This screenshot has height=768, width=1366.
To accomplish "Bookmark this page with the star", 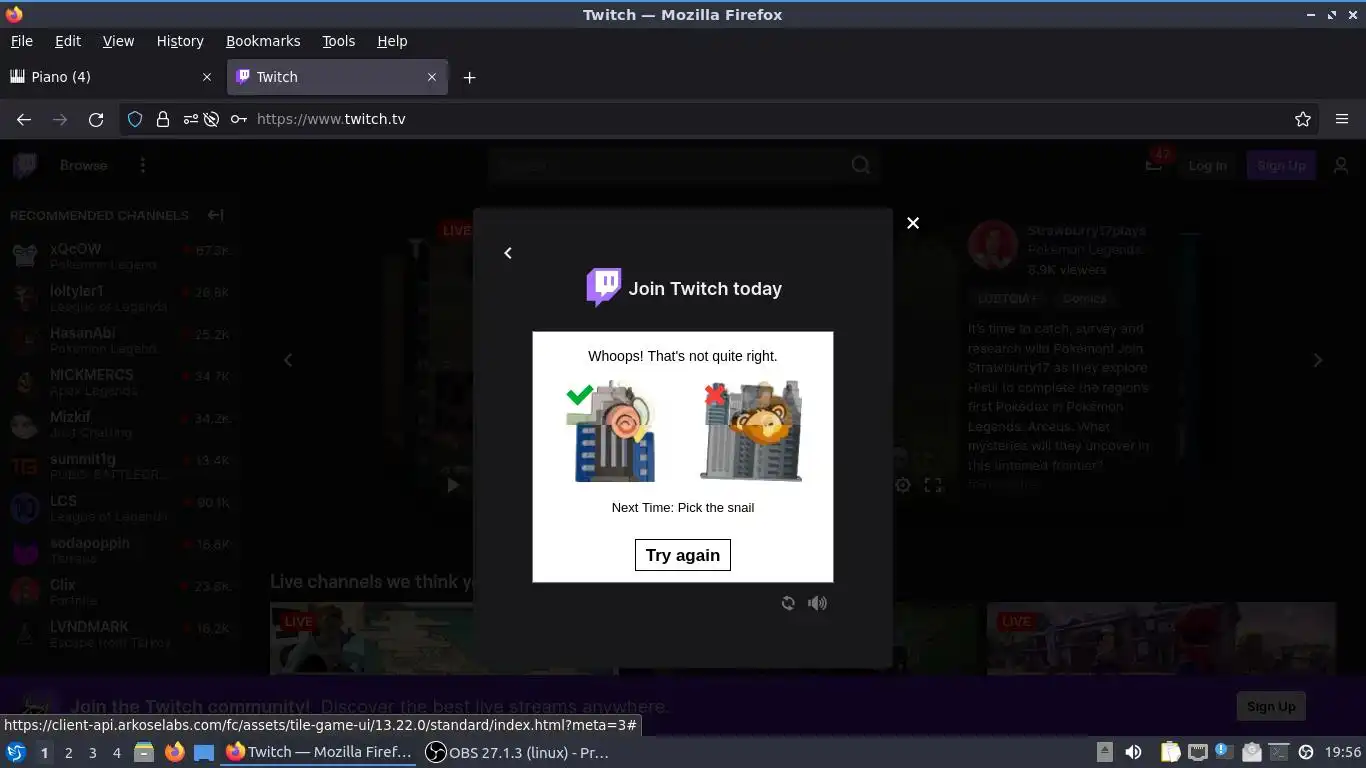I will click(x=1303, y=119).
